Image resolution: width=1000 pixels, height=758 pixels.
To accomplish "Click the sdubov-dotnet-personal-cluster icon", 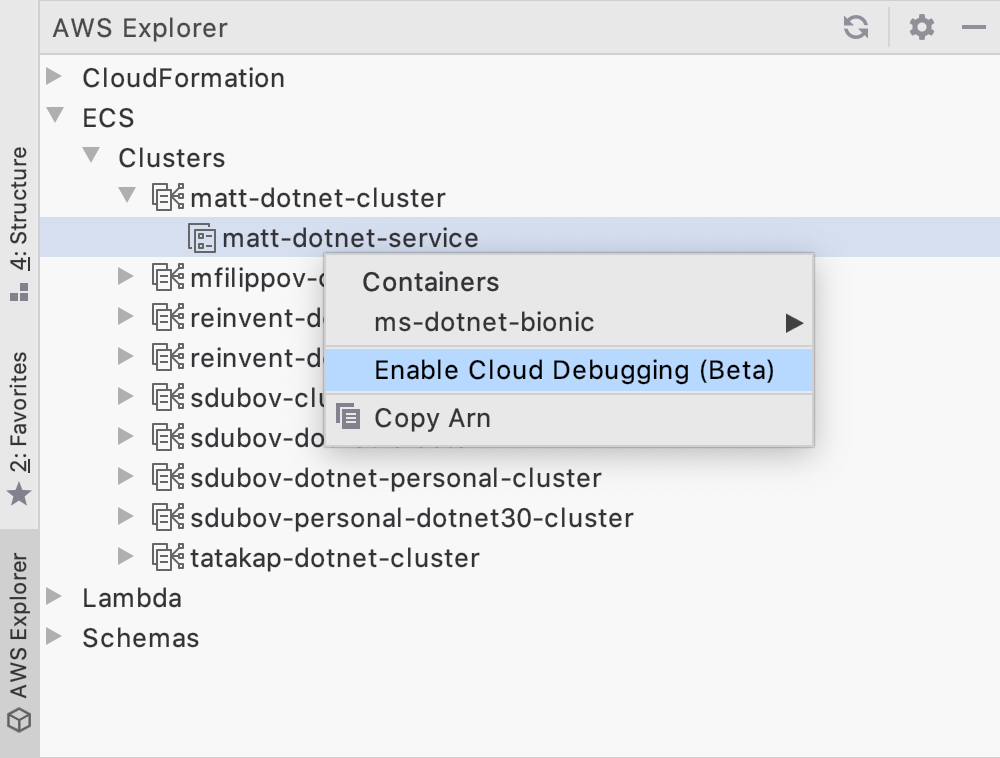I will (168, 477).
